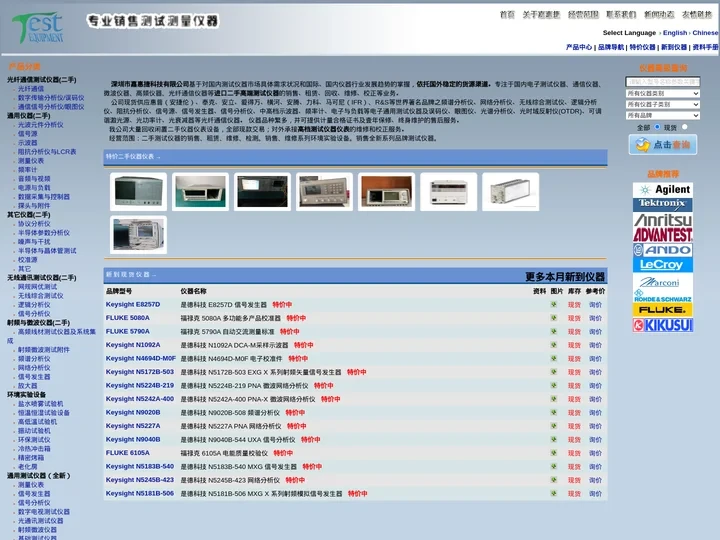Select the 现货 radio button
720x540 pixels.
(685, 127)
